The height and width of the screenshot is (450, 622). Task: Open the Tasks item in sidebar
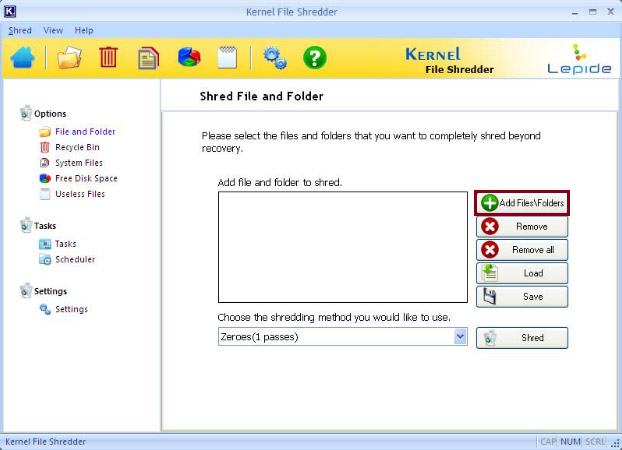(x=65, y=244)
